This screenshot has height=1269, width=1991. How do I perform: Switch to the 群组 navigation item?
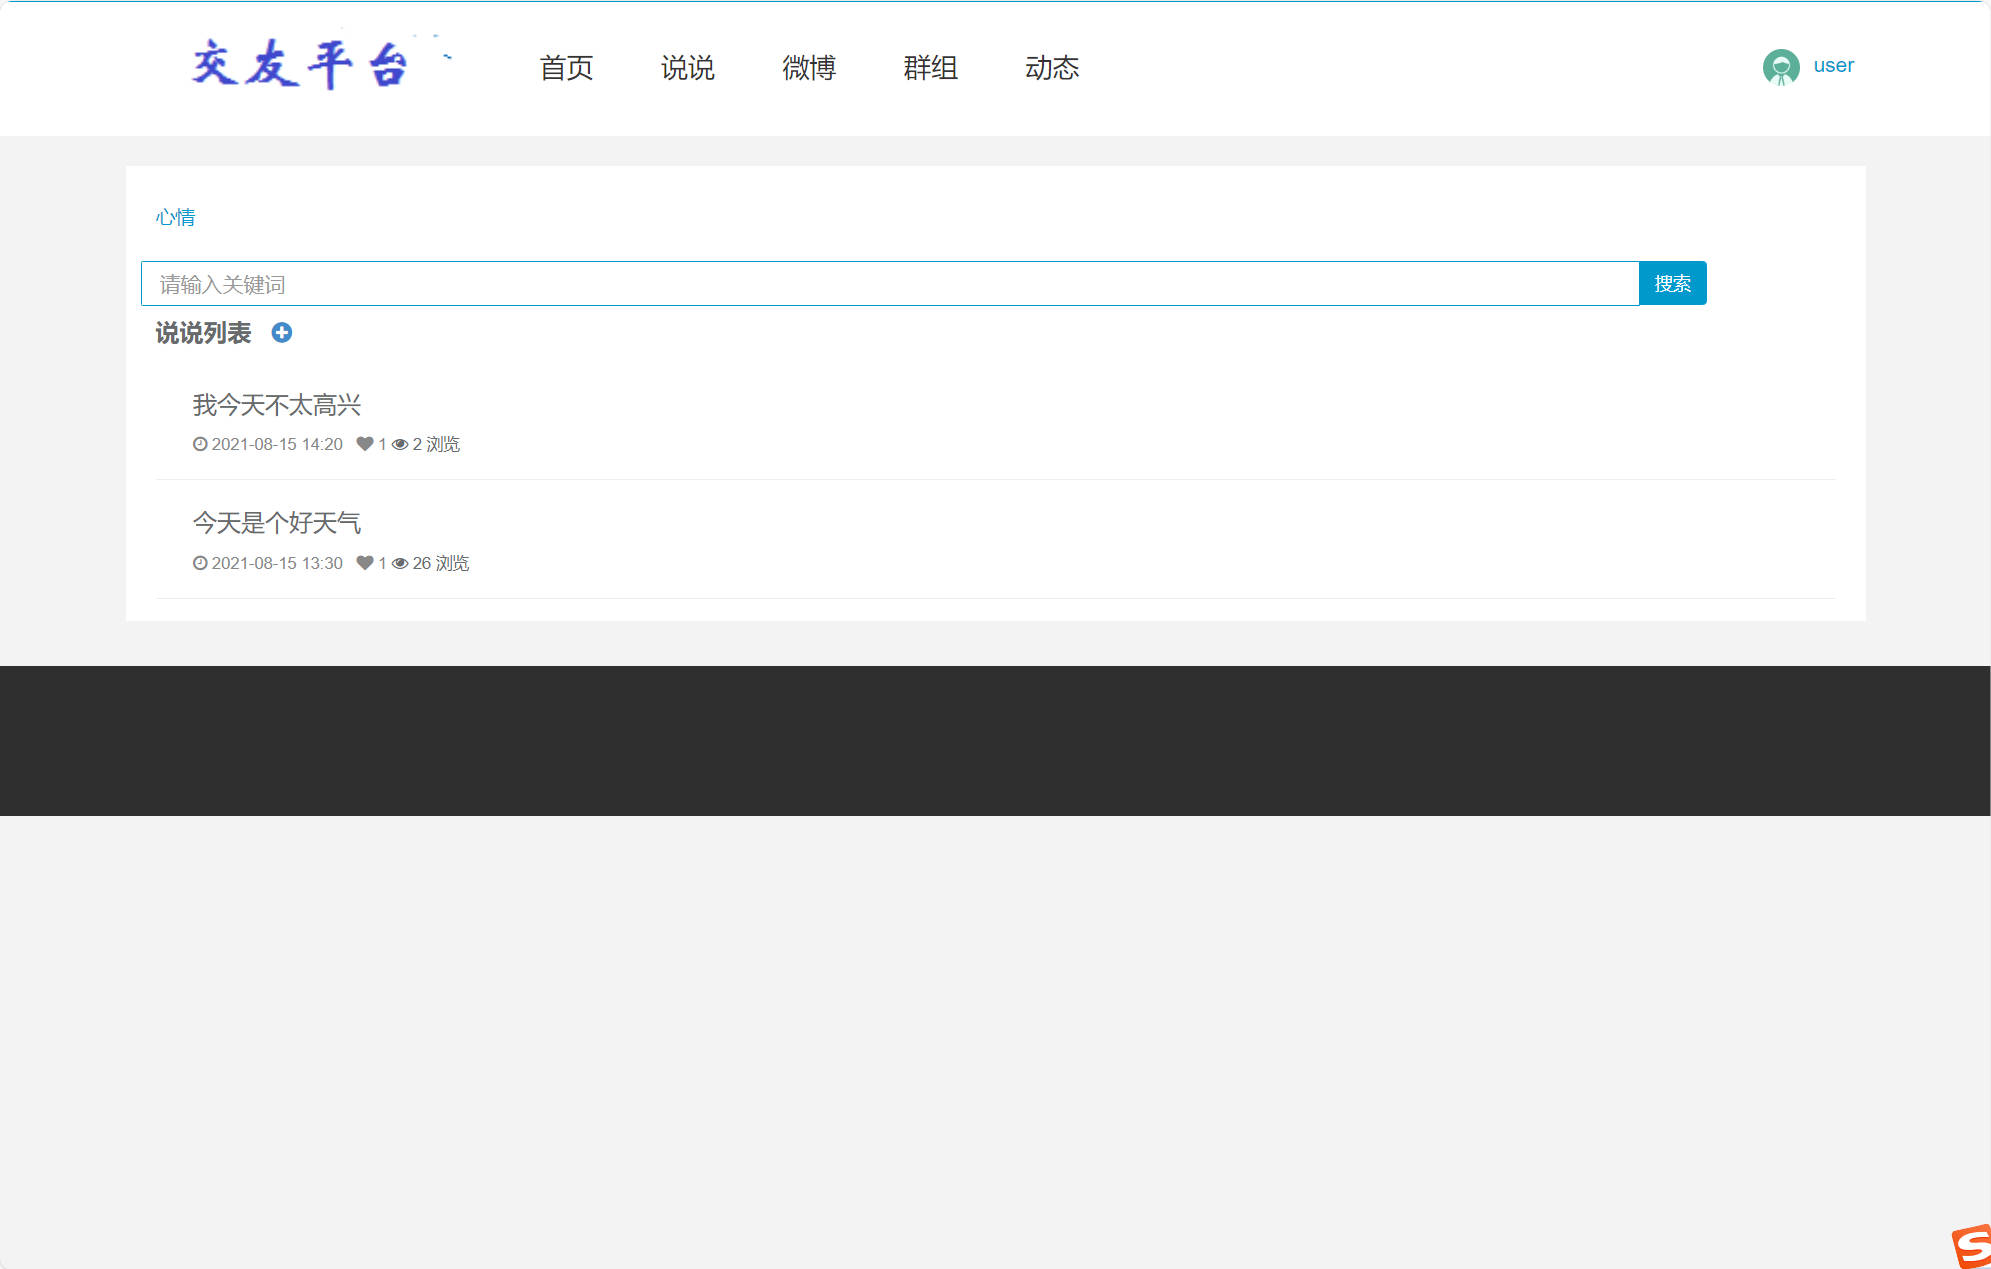930,68
